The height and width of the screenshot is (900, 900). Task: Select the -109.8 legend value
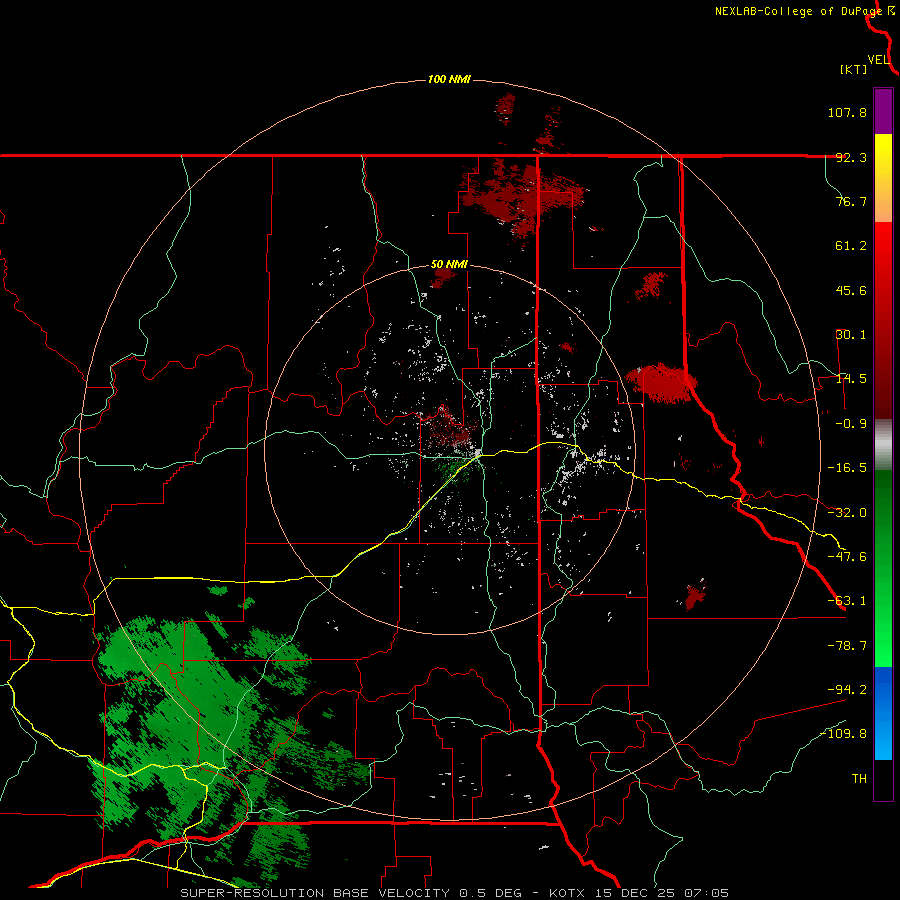coord(843,734)
